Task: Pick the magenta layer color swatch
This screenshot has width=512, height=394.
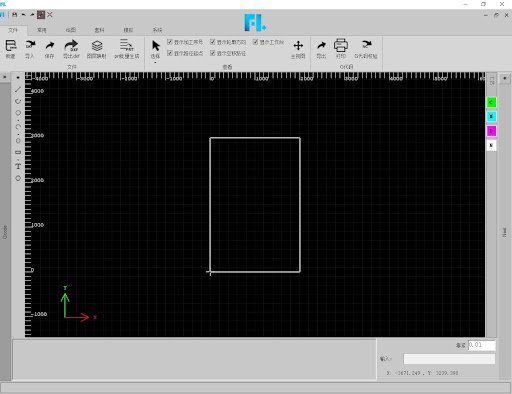Action: click(491, 131)
